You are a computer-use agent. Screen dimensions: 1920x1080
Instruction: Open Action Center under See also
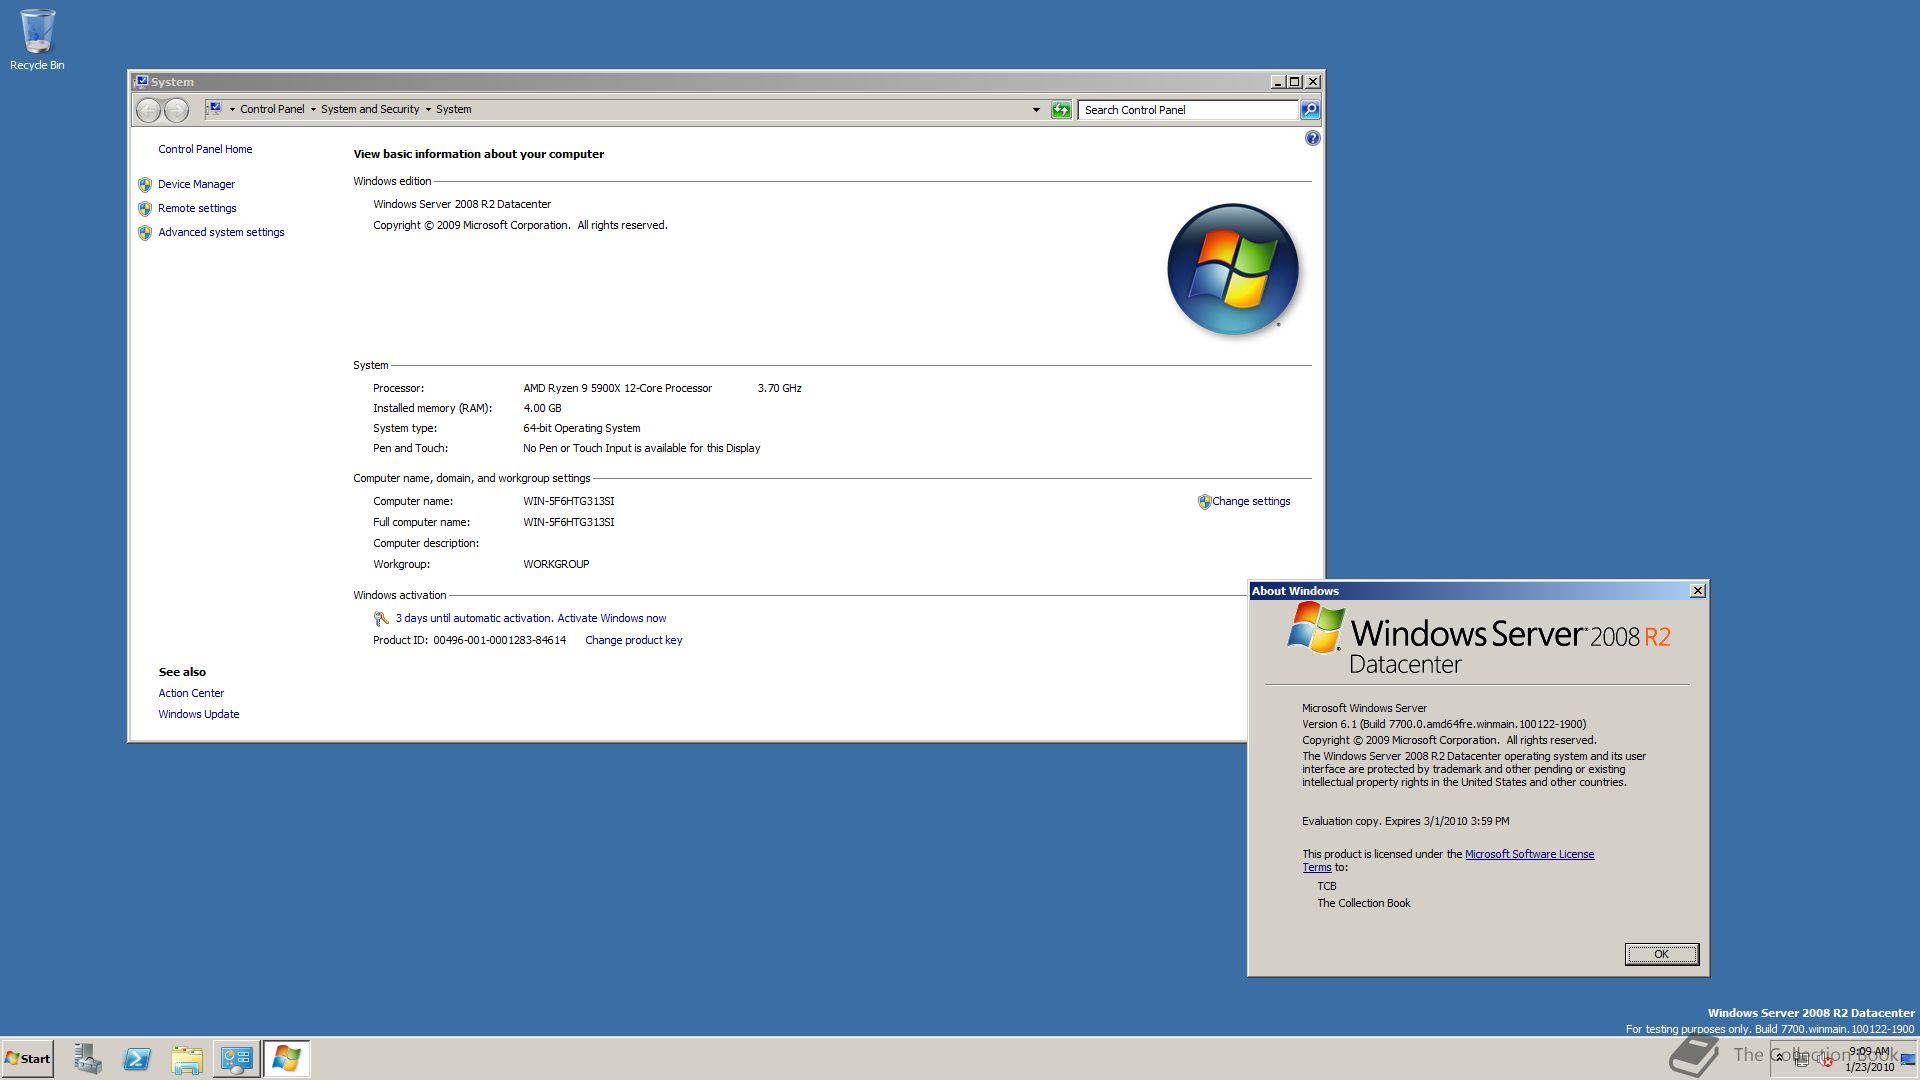pyautogui.click(x=191, y=693)
